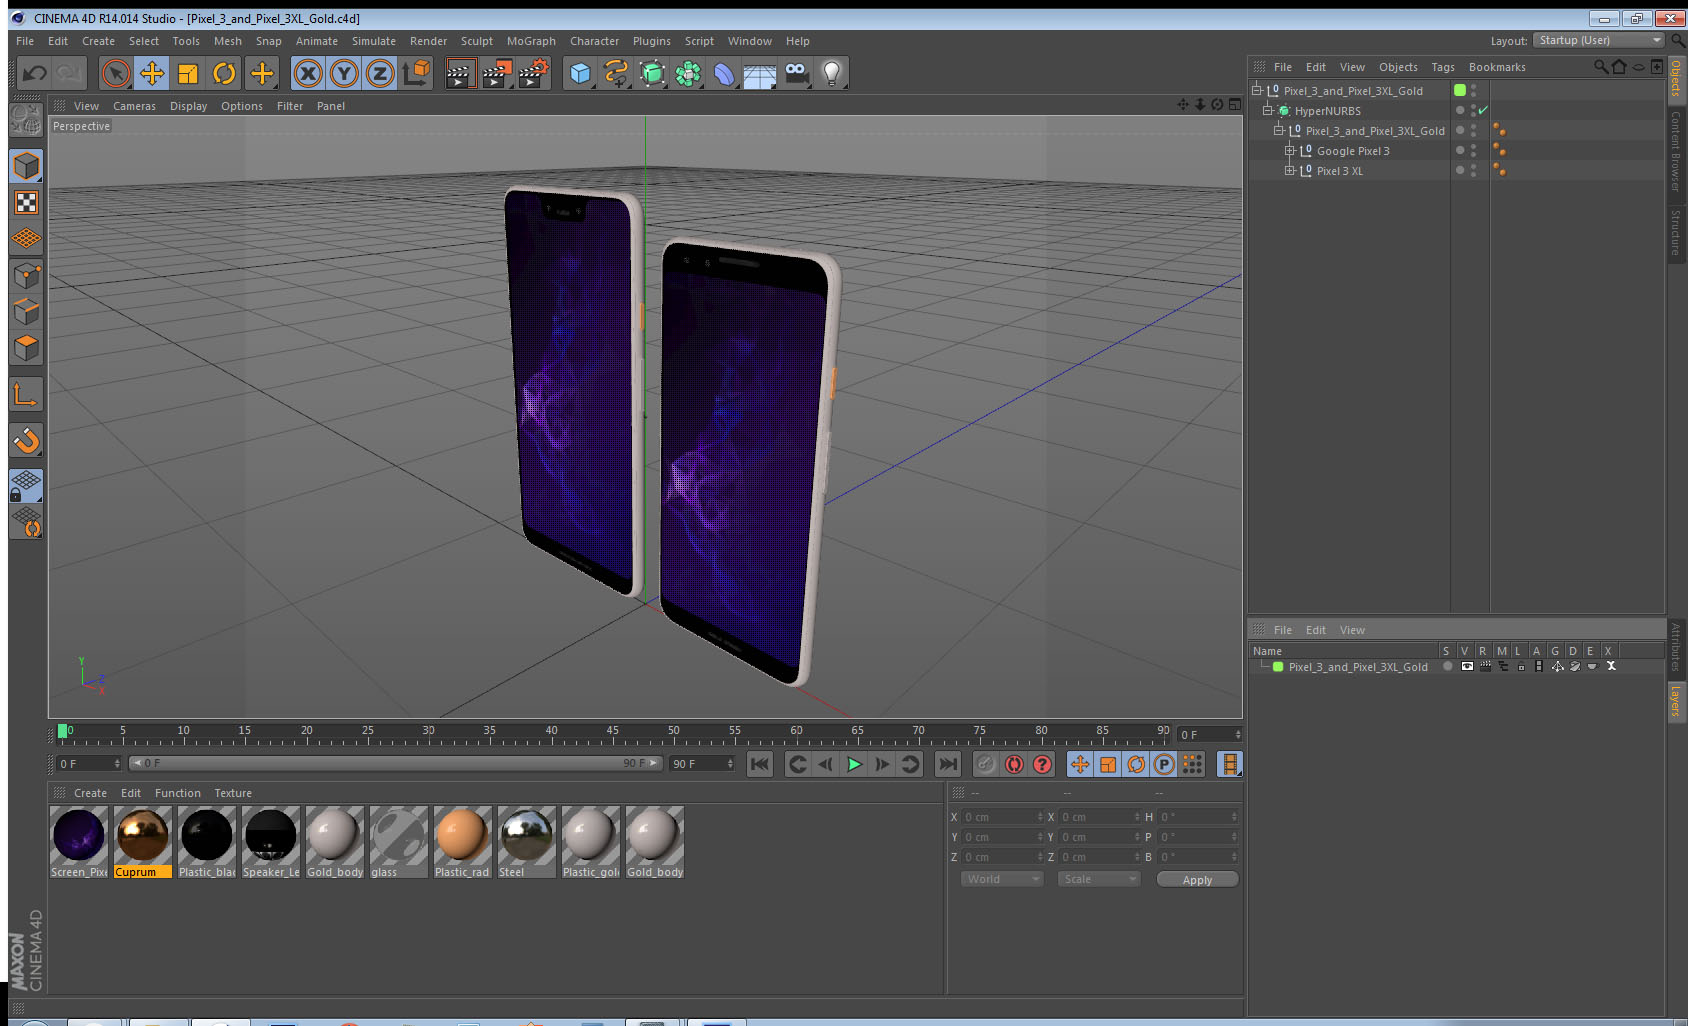Image resolution: width=1688 pixels, height=1026 pixels.
Task: Add a Floor environment object
Action: pos(760,73)
